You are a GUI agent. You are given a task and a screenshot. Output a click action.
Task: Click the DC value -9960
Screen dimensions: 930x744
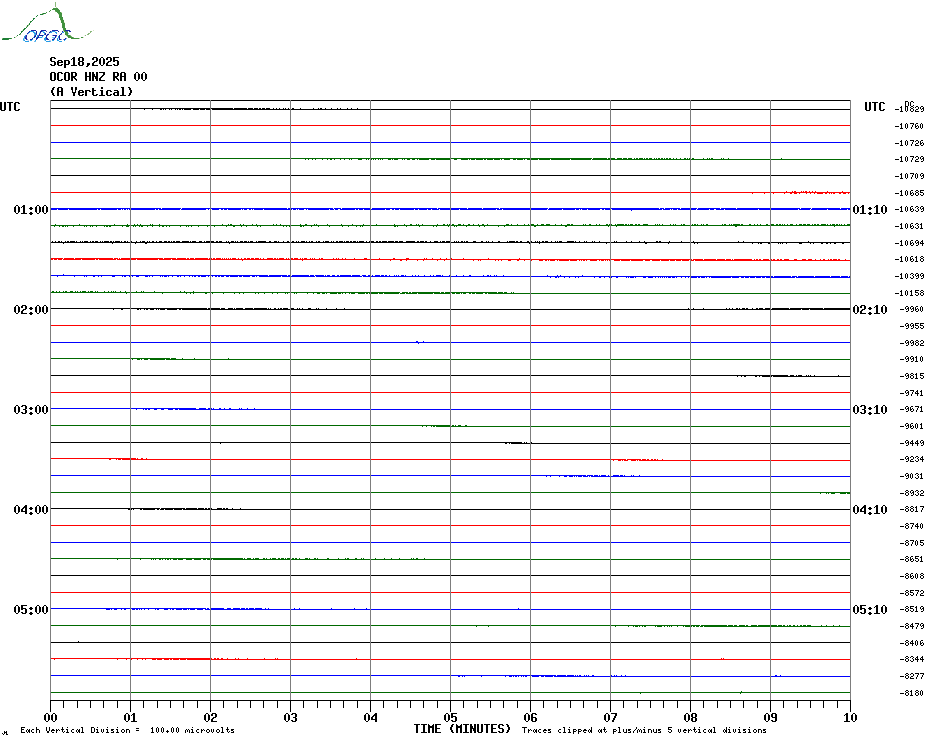(x=912, y=309)
